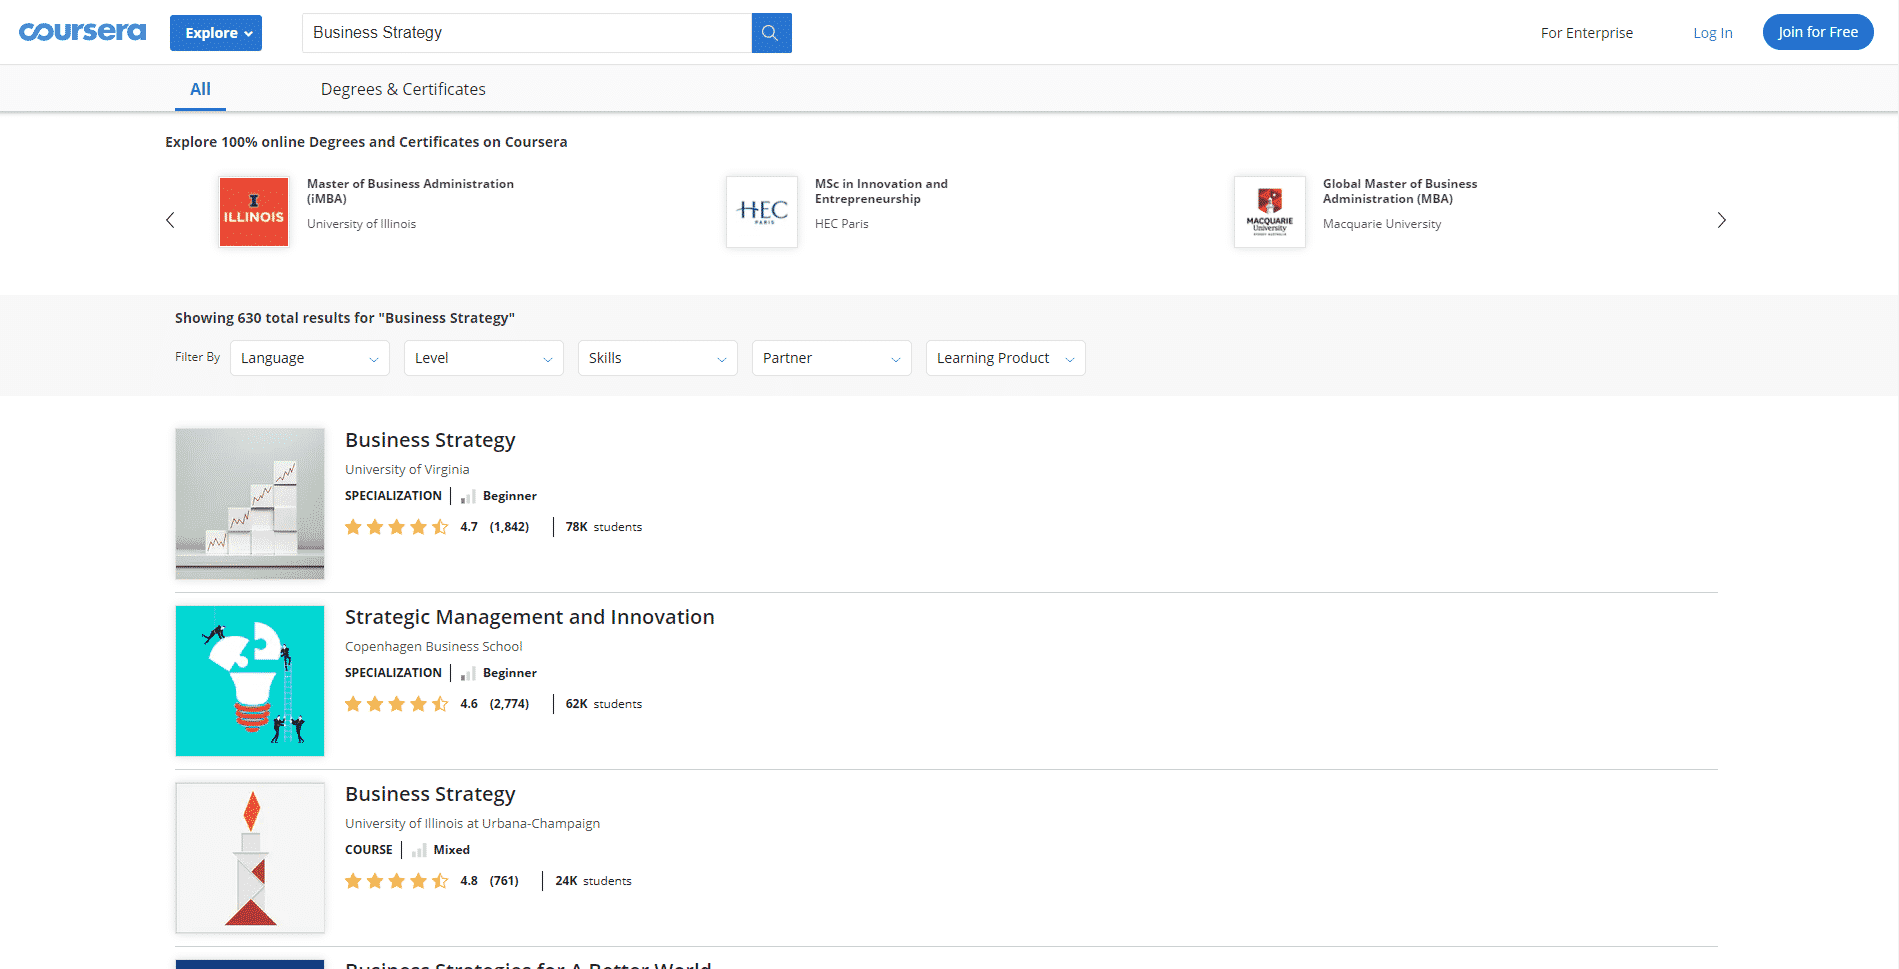Screen dimensions: 1899x969
Task: Switch to Degrees & Certificates tab
Action: [x=403, y=89]
